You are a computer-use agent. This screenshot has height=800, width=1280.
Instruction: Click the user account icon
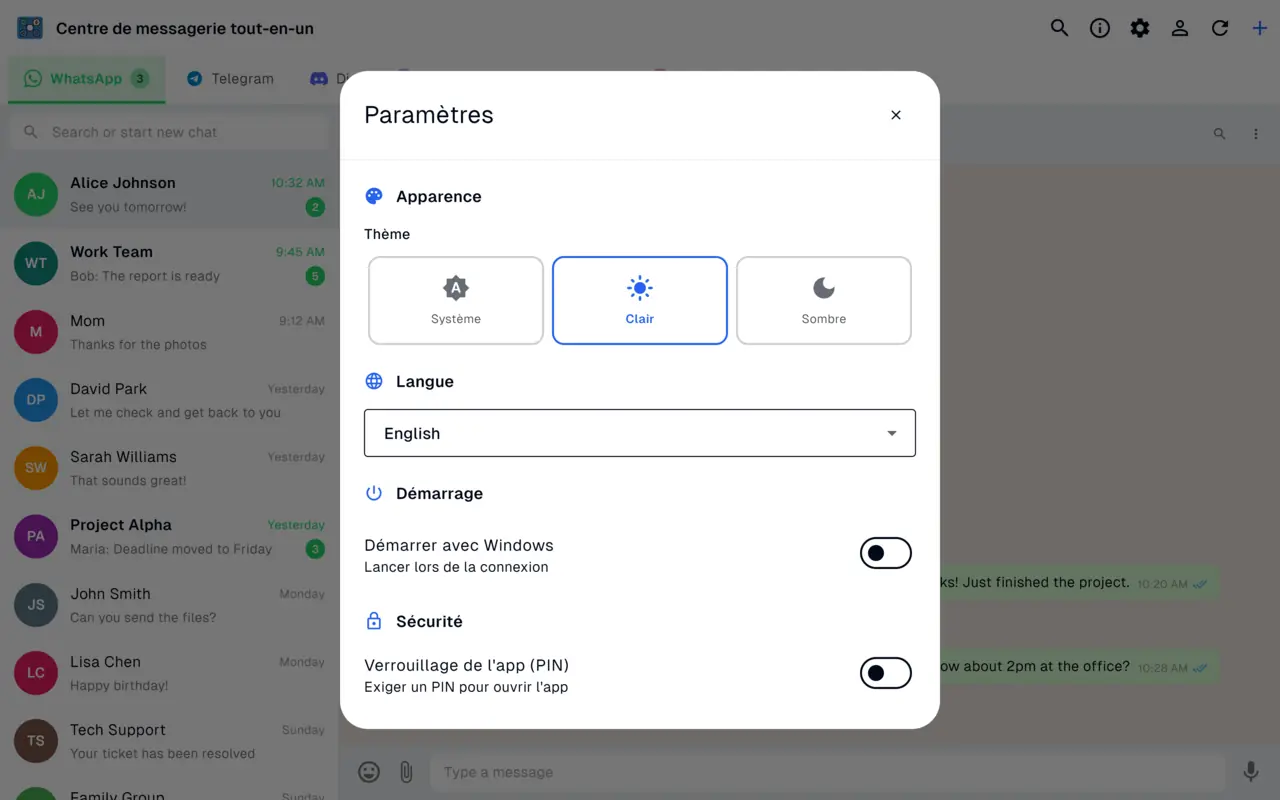point(1180,28)
